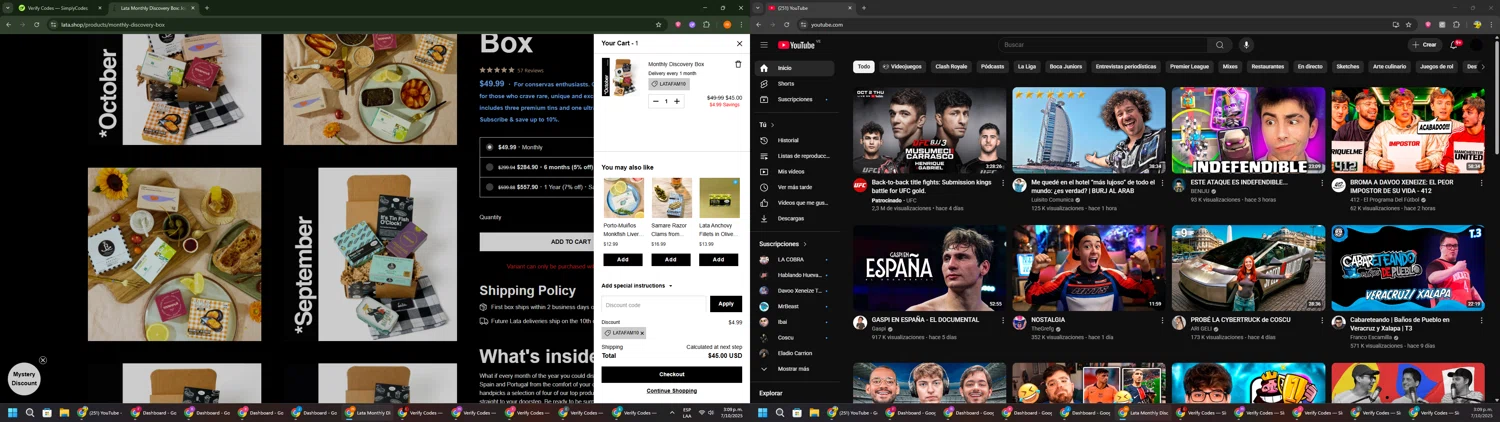Go to YouTube home via logo
Screen dimensions: 1500x422
tap(798, 45)
